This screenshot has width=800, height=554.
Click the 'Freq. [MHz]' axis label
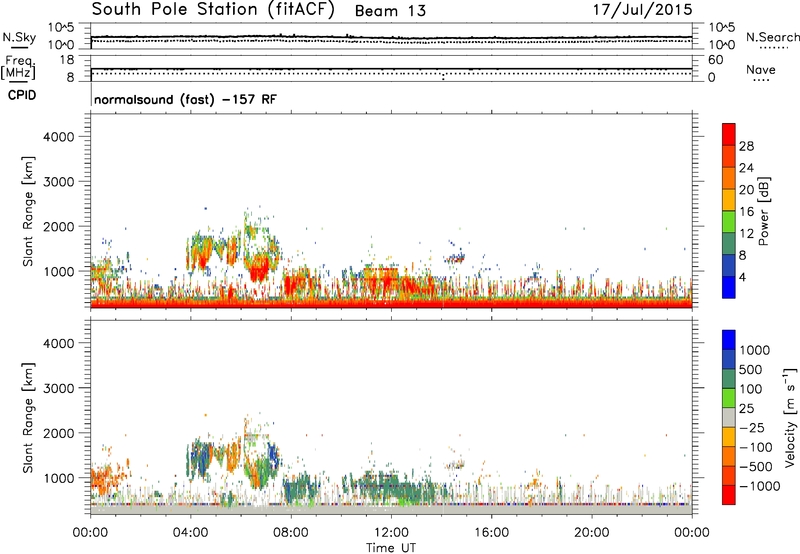pos(18,67)
